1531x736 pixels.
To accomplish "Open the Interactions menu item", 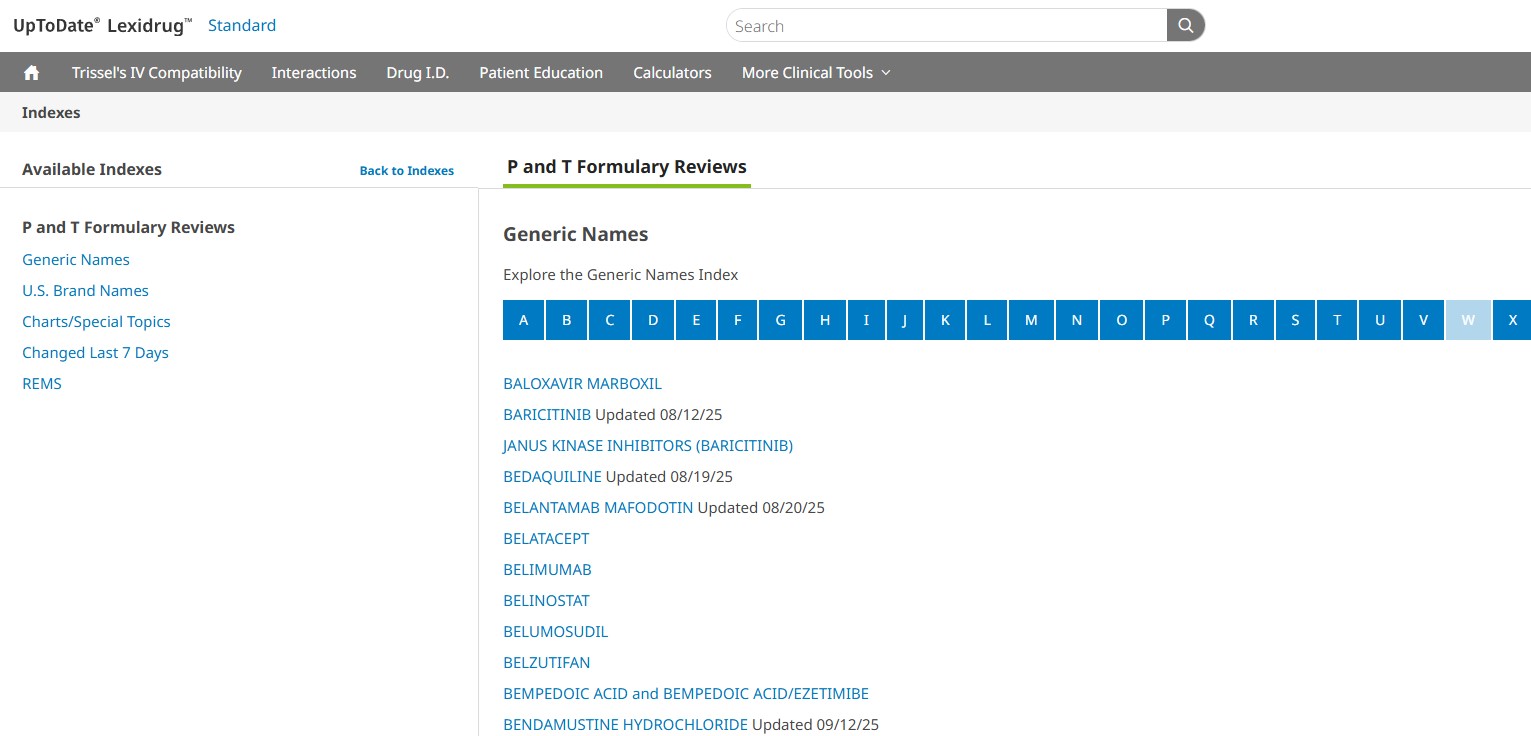I will point(314,73).
